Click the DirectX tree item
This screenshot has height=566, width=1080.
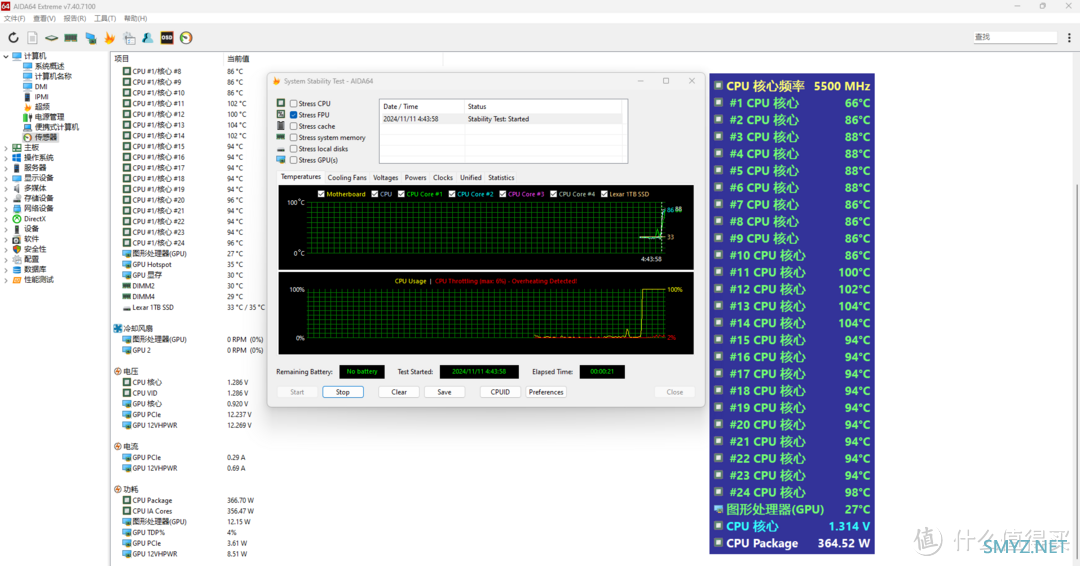pyautogui.click(x=30, y=219)
